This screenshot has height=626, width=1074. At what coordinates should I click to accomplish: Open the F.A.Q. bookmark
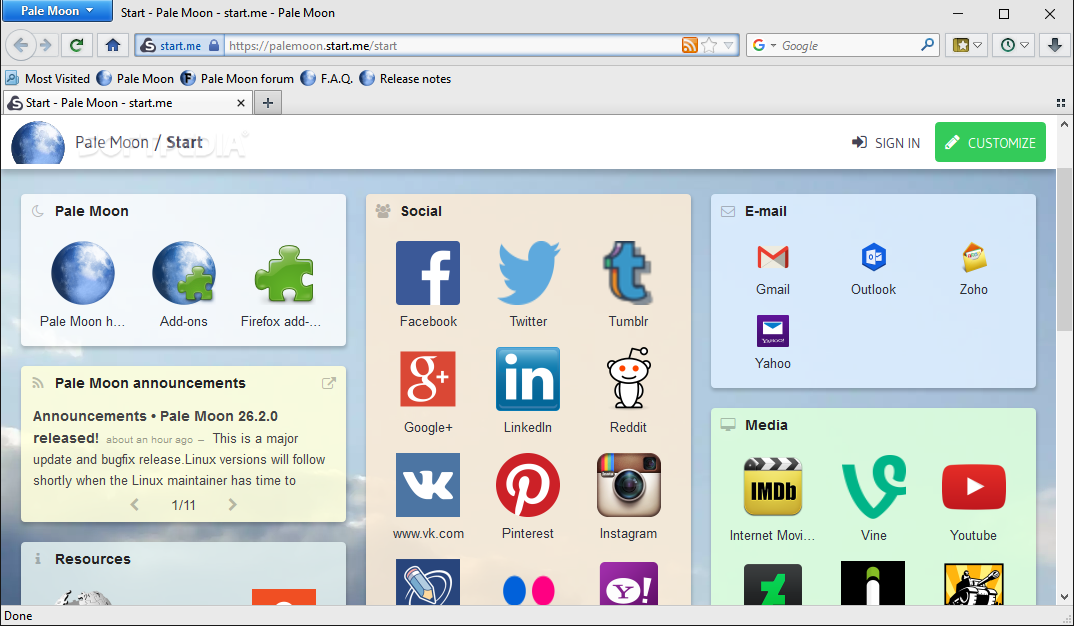pos(327,79)
